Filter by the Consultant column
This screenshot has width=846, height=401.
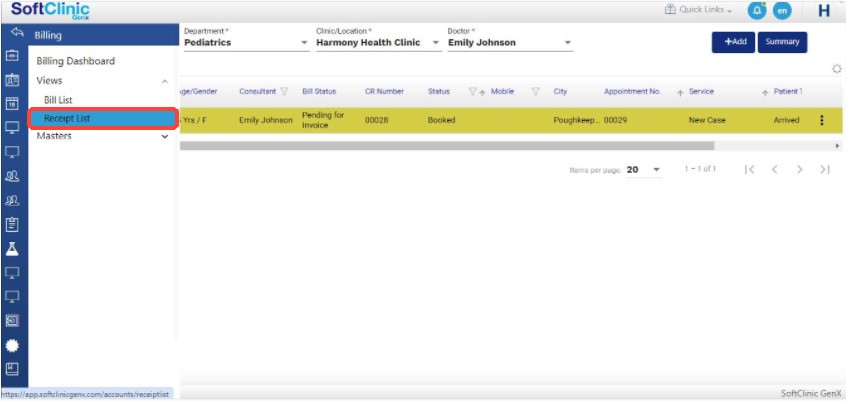pyautogui.click(x=285, y=92)
